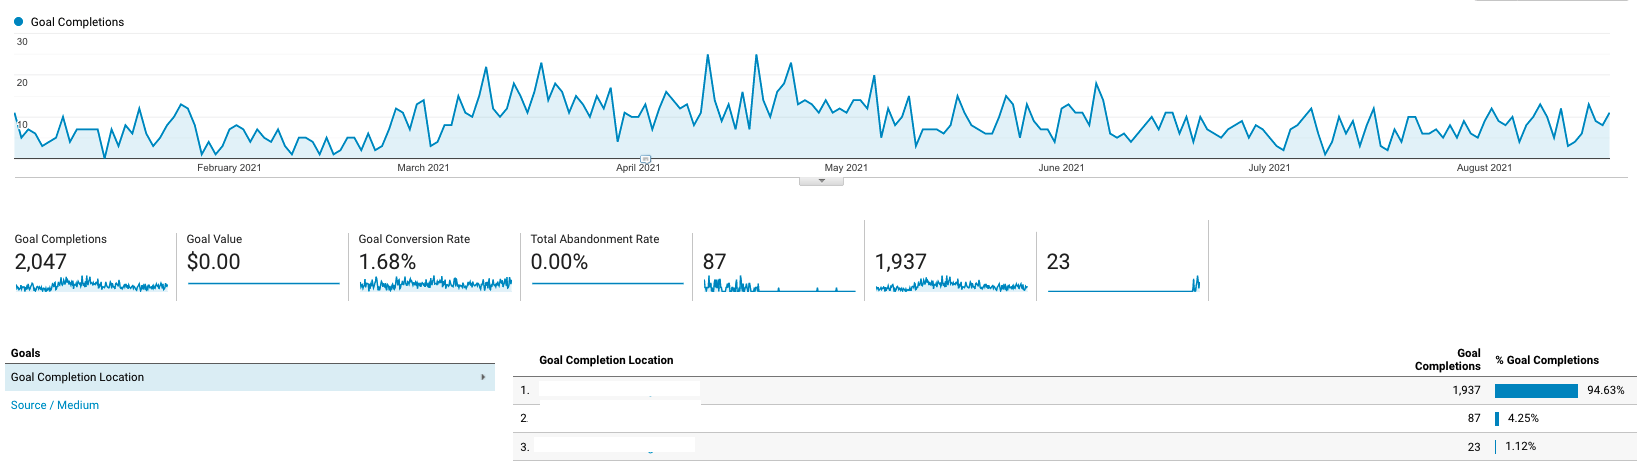Click the 94.63% percentage bar
The height and width of the screenshot is (462, 1644).
1536,390
